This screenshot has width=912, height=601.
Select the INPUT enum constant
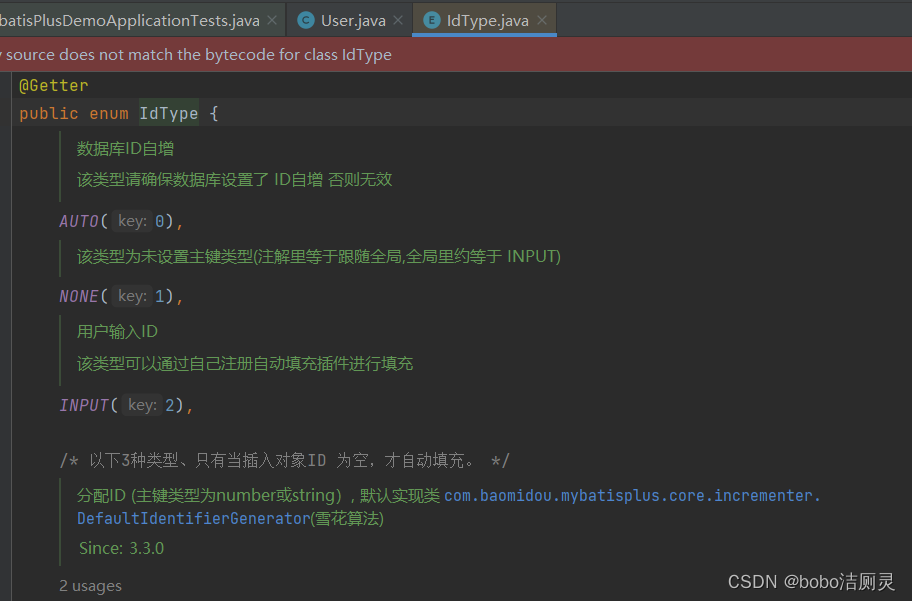(x=83, y=405)
